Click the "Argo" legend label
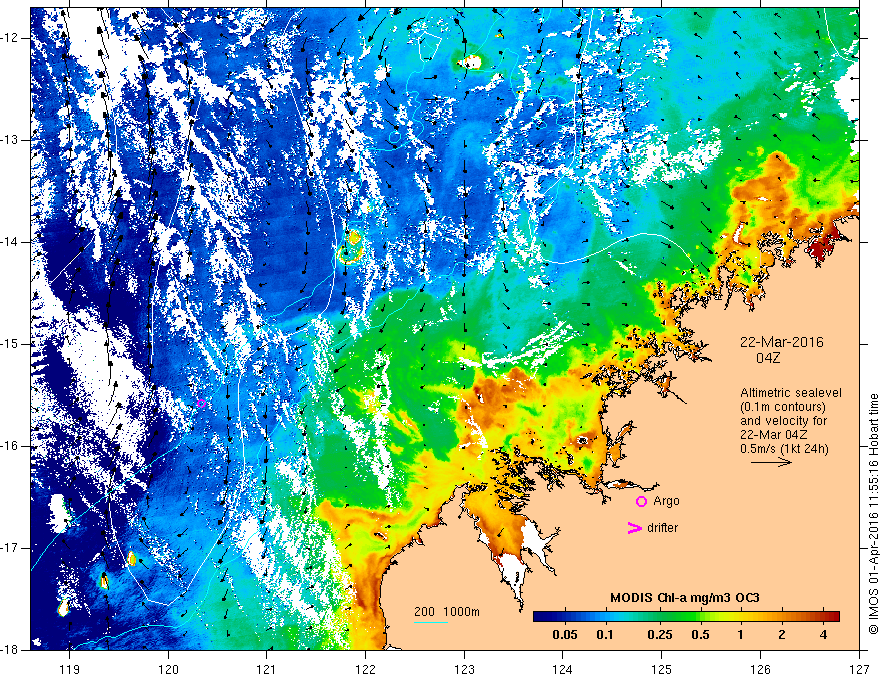The image size is (880, 680). pos(666,502)
